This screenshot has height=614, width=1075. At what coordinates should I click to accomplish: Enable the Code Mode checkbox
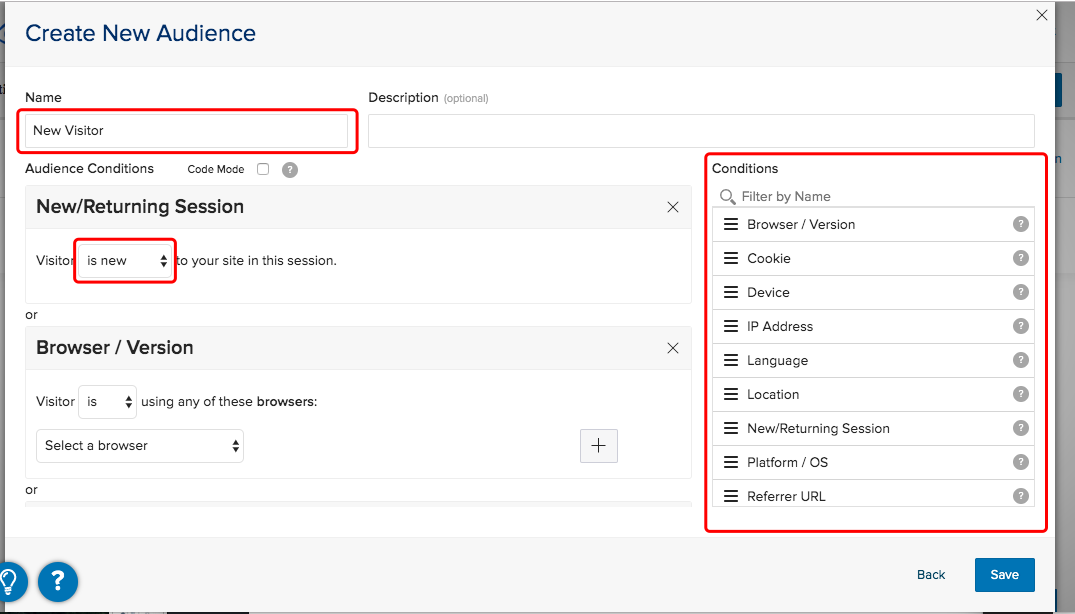coord(263,169)
